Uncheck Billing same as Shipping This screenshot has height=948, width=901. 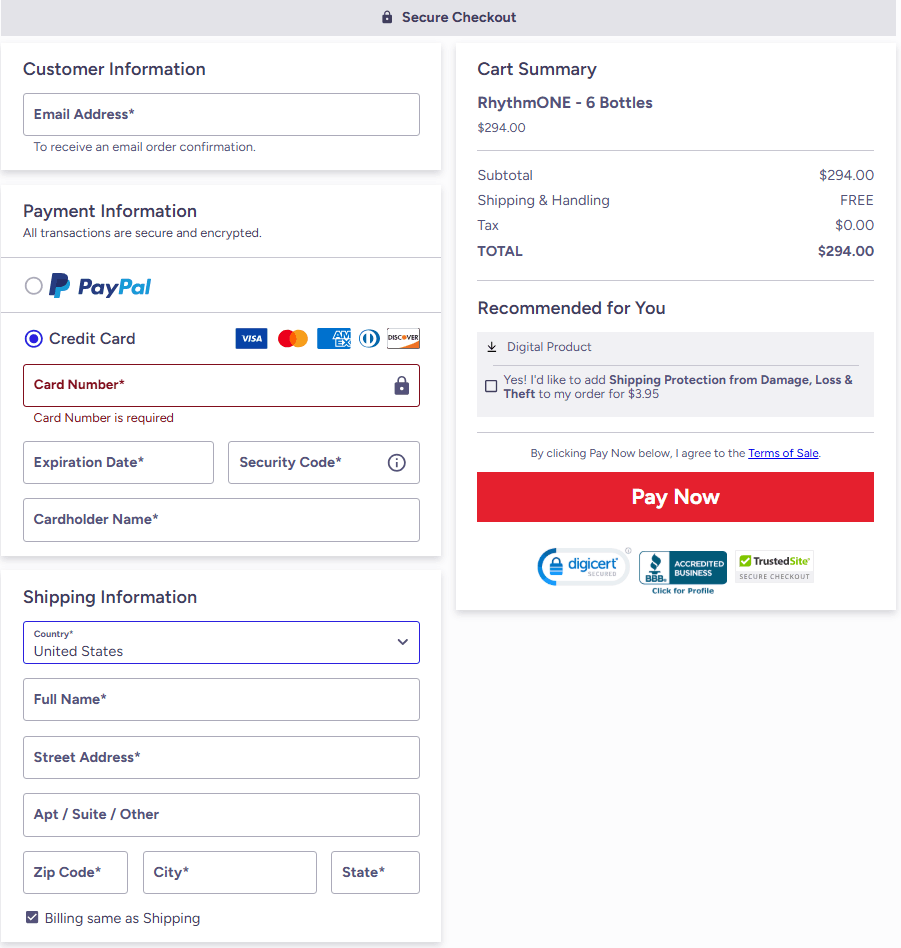click(x=31, y=917)
